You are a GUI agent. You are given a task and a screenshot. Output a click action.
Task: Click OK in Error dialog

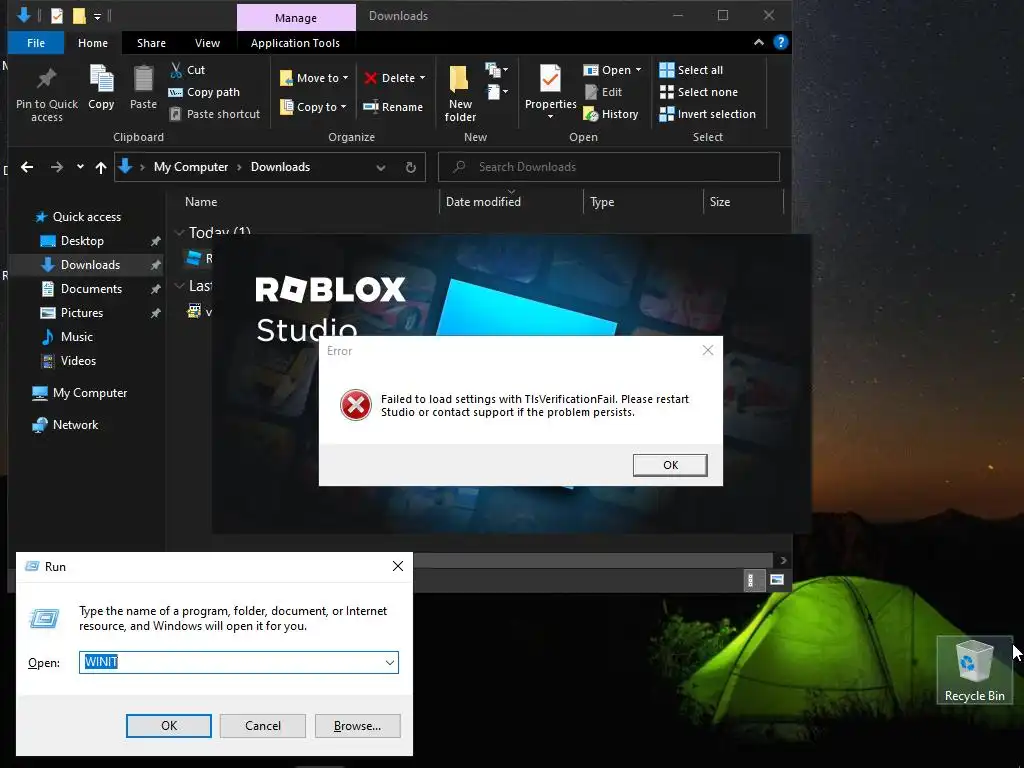tap(670, 465)
